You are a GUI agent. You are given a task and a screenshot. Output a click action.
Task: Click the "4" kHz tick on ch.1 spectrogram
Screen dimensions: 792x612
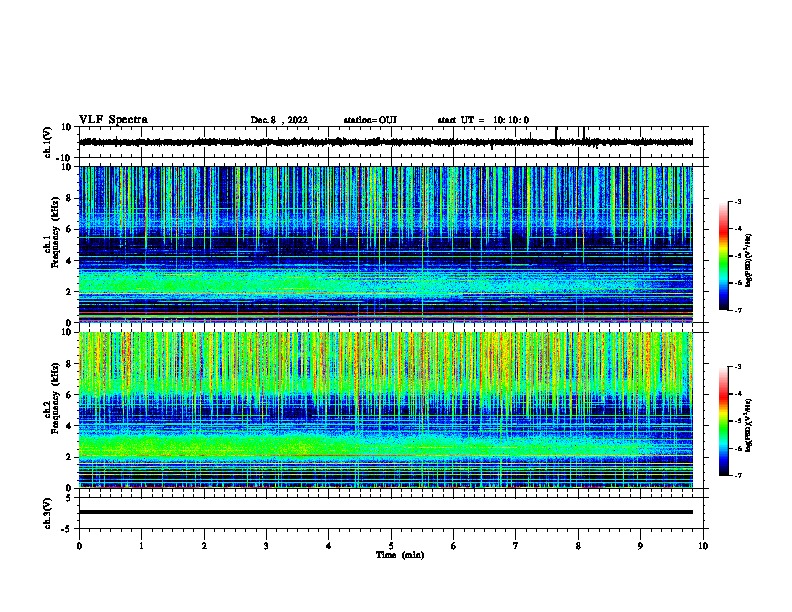click(x=69, y=261)
